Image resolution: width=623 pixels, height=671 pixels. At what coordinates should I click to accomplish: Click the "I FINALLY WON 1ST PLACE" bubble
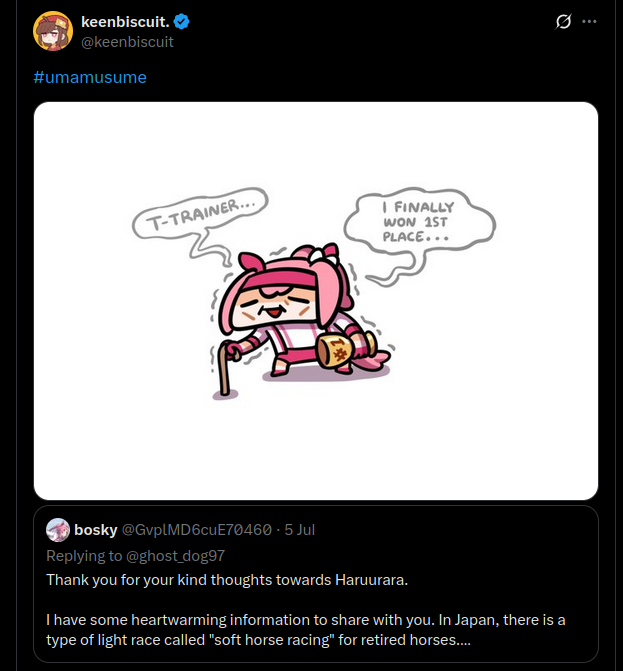(417, 221)
